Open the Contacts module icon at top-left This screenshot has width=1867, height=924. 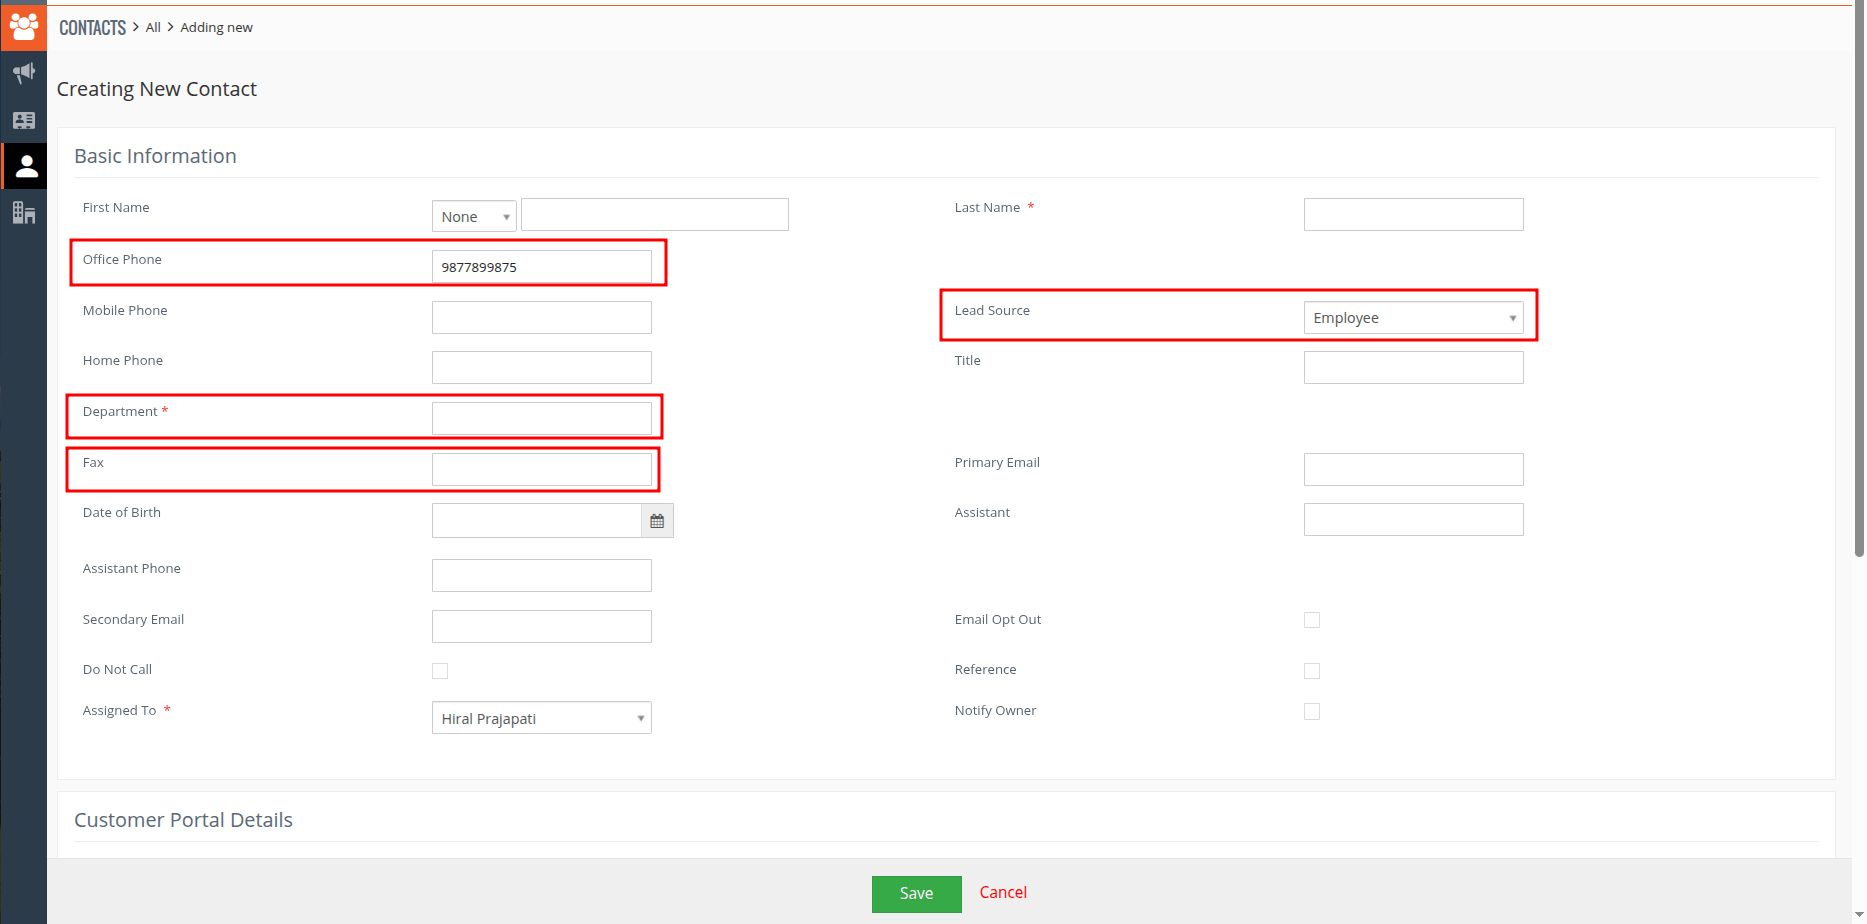24,26
